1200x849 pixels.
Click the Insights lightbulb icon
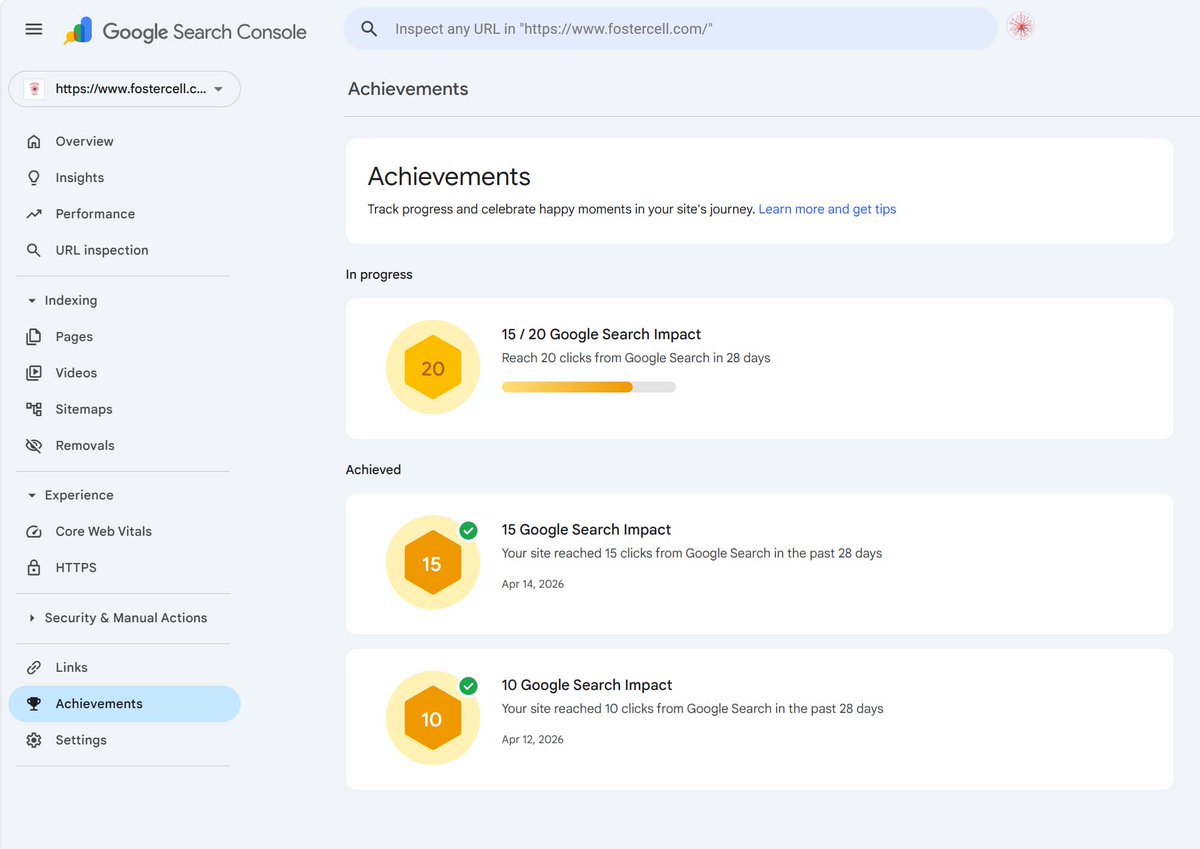[34, 177]
